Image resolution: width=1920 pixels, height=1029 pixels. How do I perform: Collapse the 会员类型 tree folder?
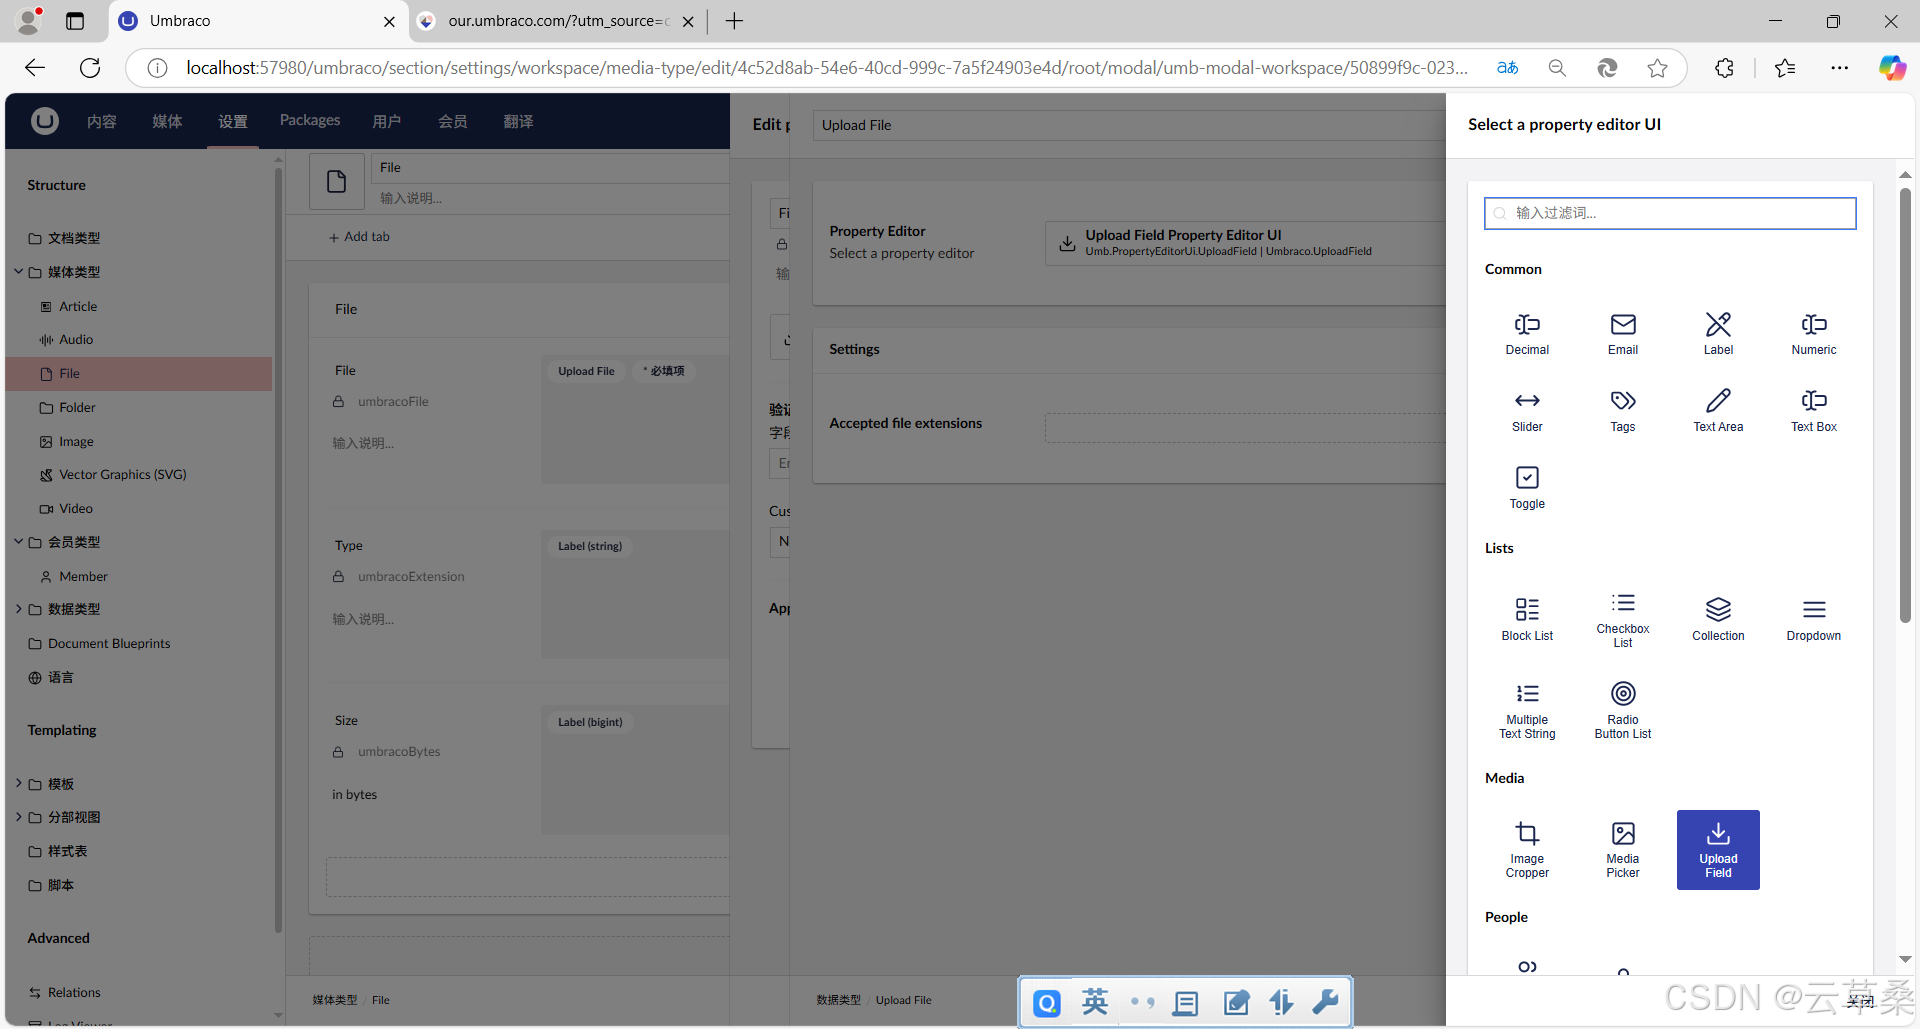pos(18,541)
